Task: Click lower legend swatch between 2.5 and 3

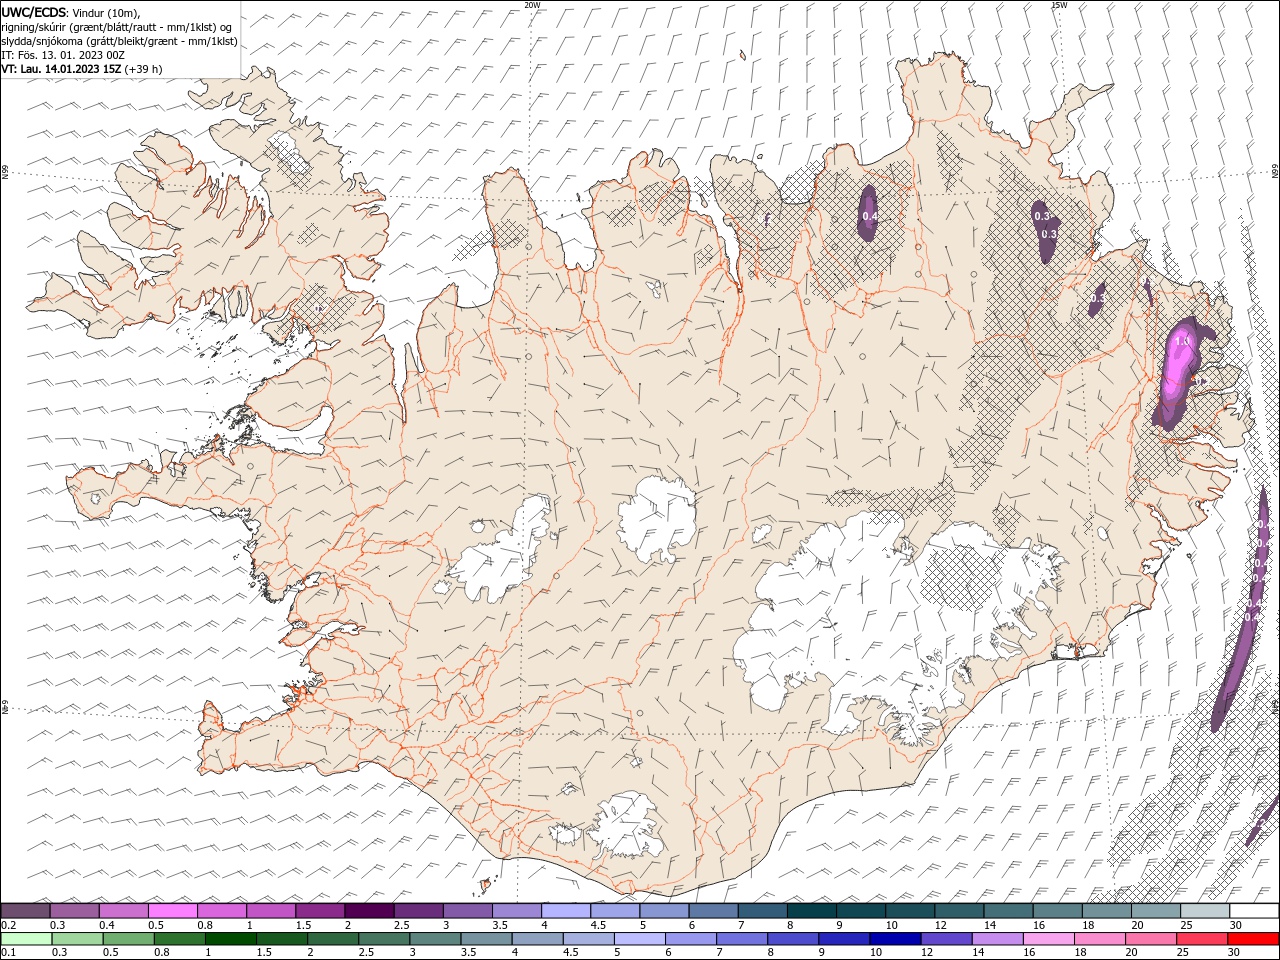Action: click(x=384, y=939)
